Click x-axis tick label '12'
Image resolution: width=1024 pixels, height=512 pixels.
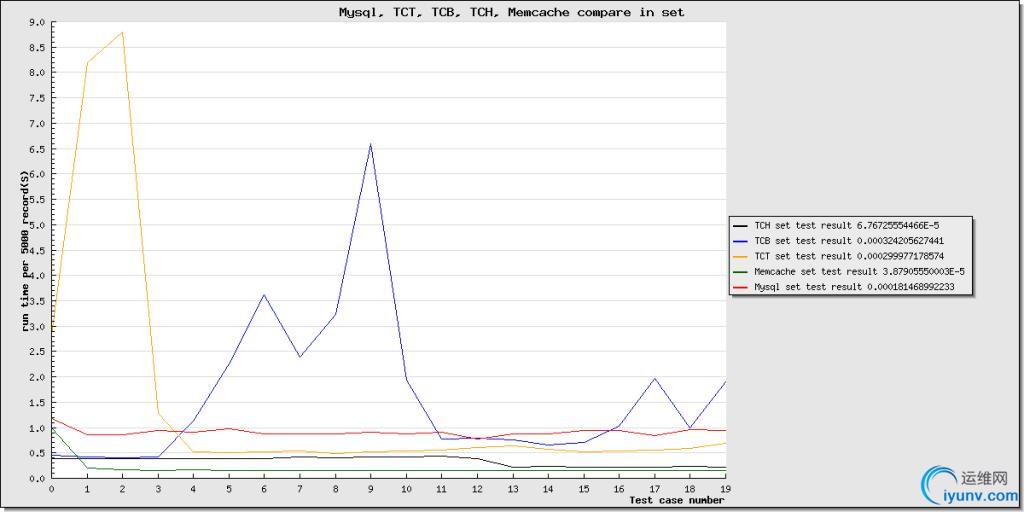click(477, 488)
